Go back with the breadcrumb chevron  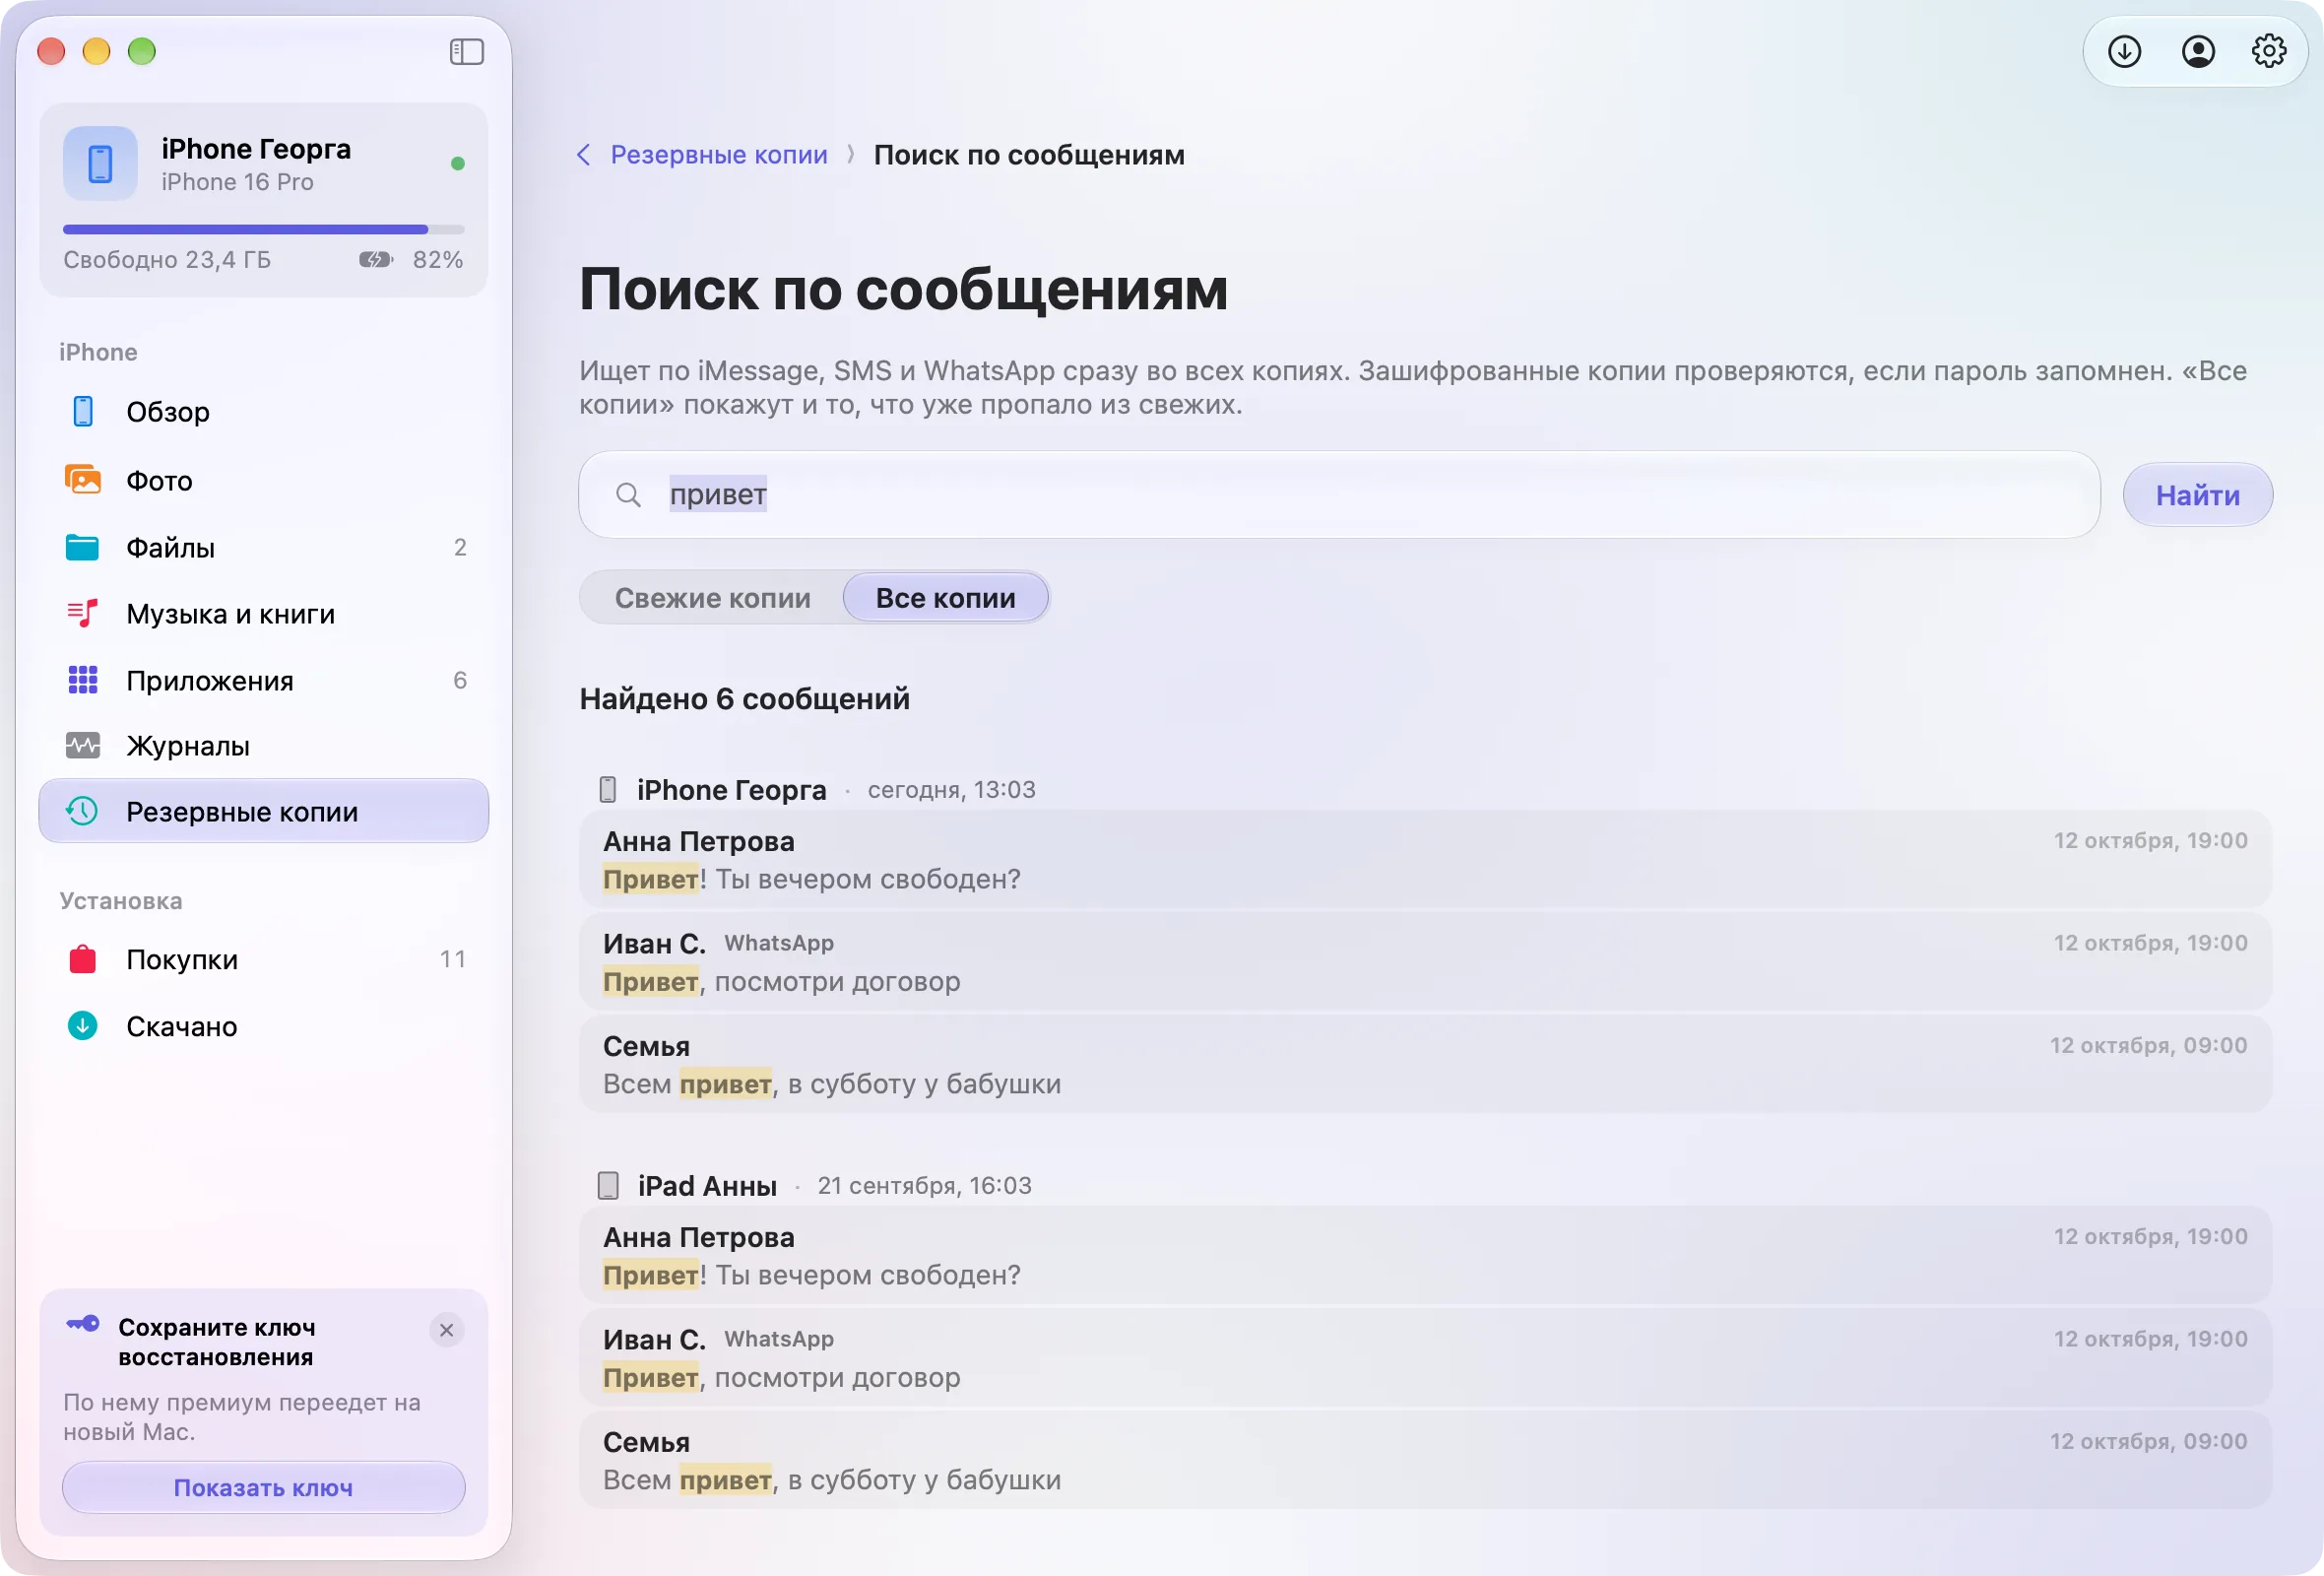point(584,155)
